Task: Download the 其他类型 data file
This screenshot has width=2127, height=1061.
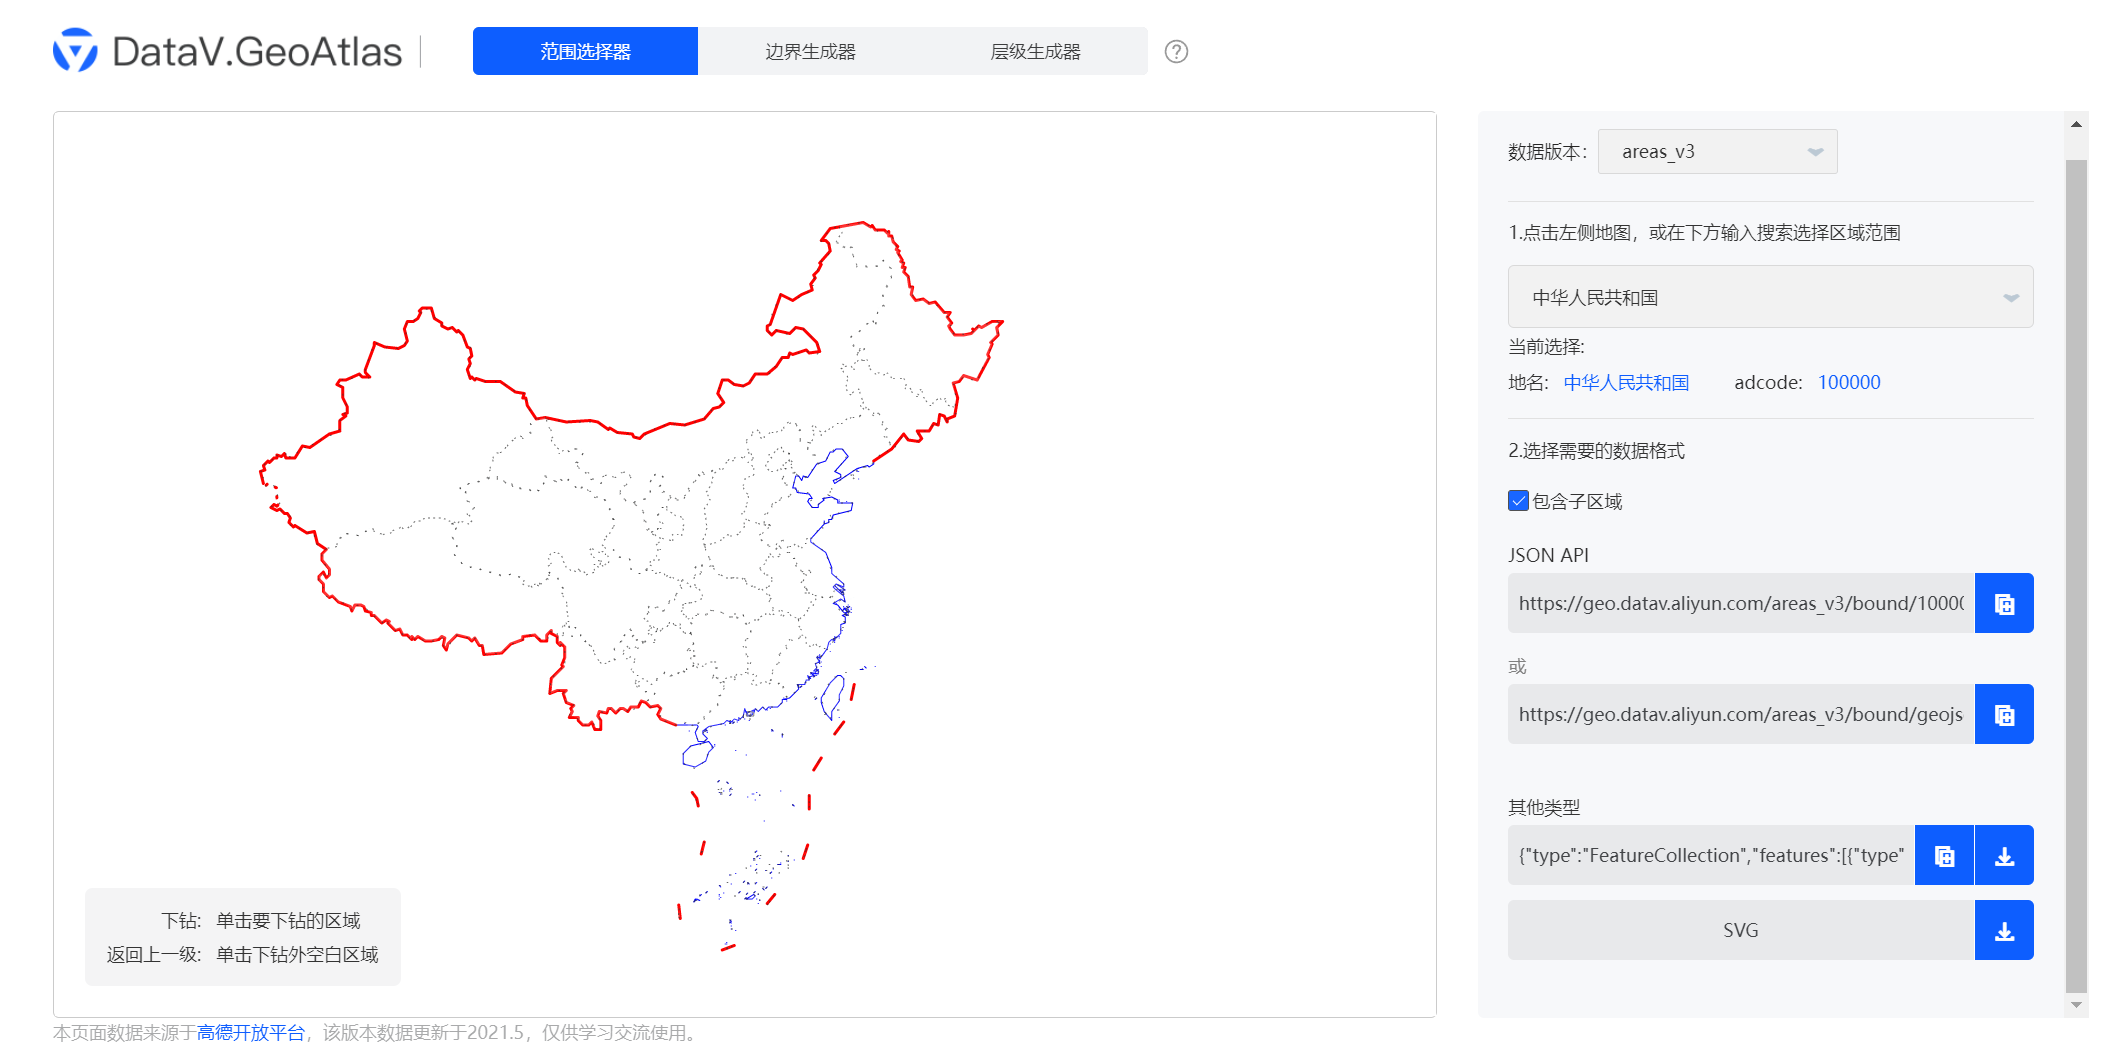Action: coord(2004,855)
